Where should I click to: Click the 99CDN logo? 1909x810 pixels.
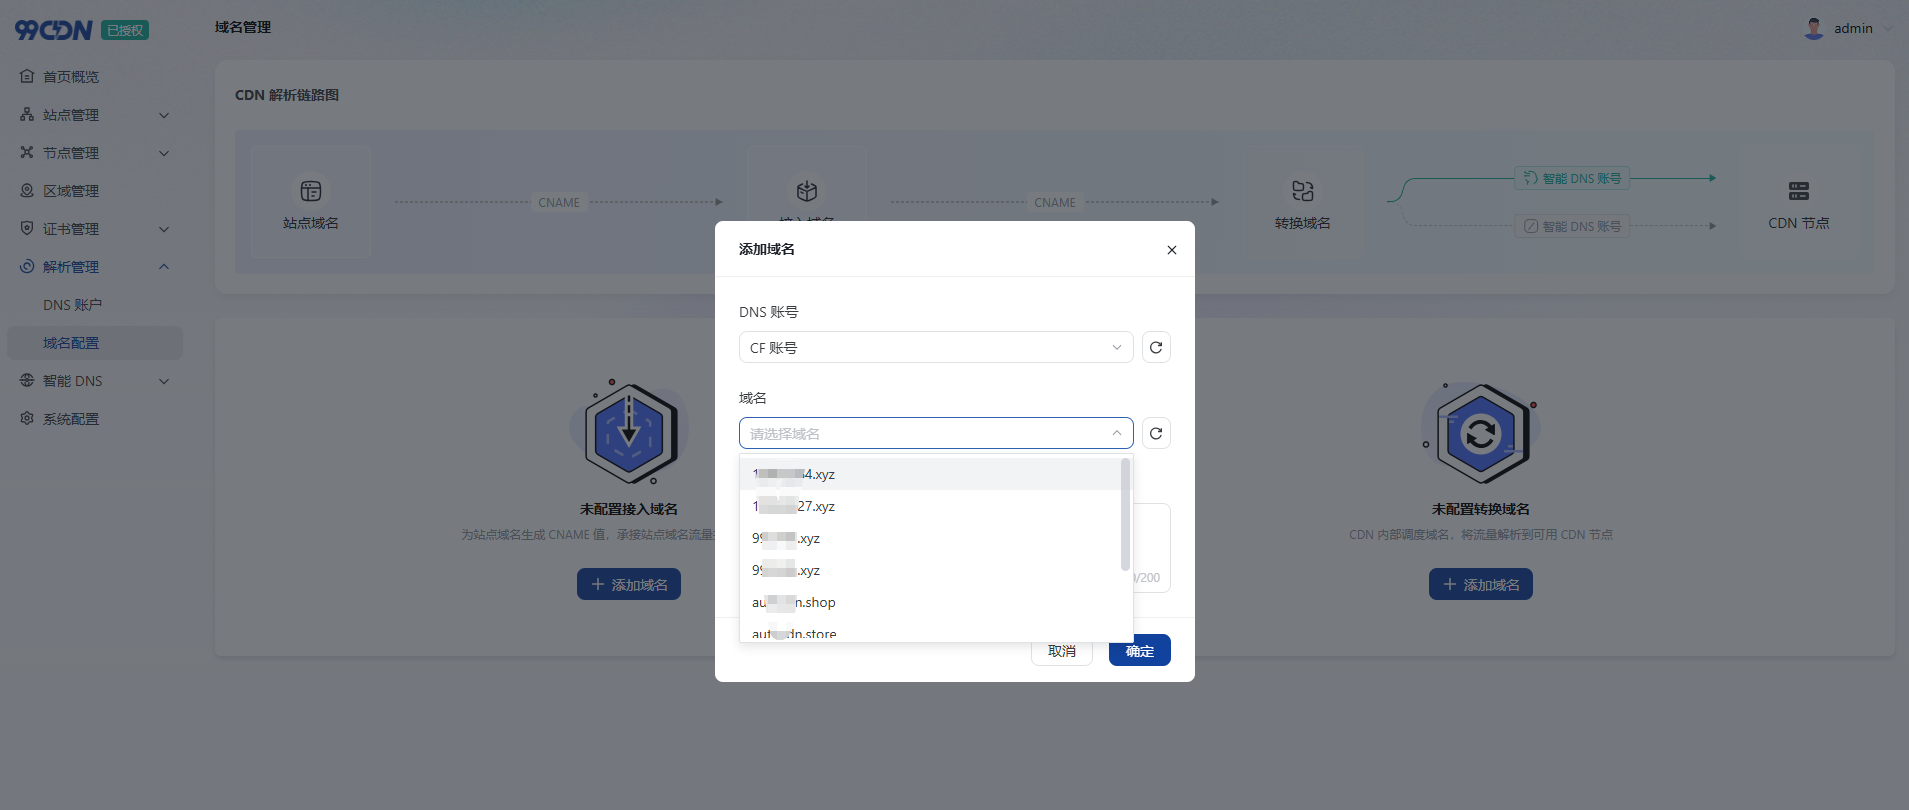[x=54, y=30]
